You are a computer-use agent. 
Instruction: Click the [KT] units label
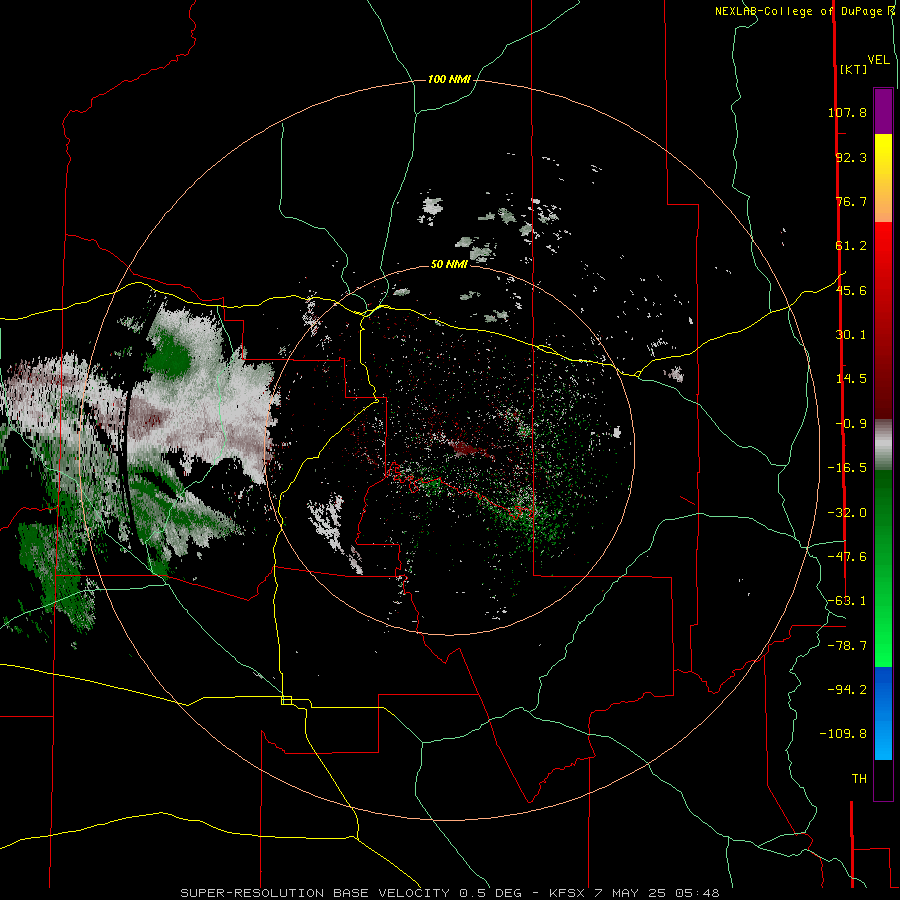[x=854, y=69]
